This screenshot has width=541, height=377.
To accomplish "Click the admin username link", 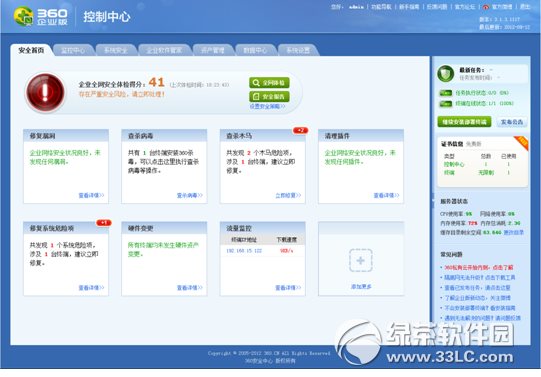I will pos(356,7).
